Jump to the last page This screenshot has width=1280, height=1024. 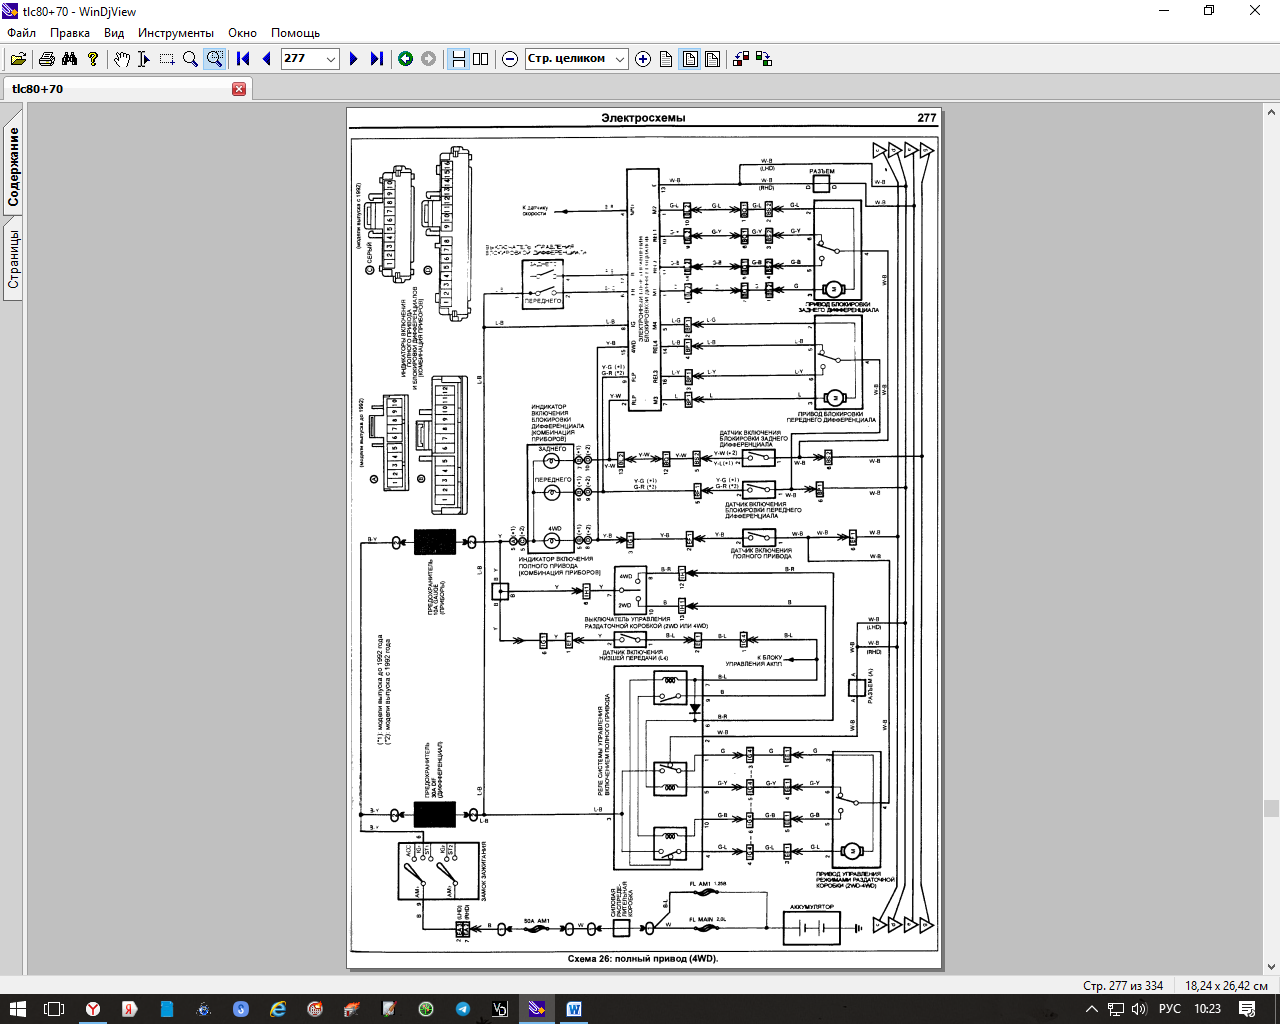tap(376, 59)
